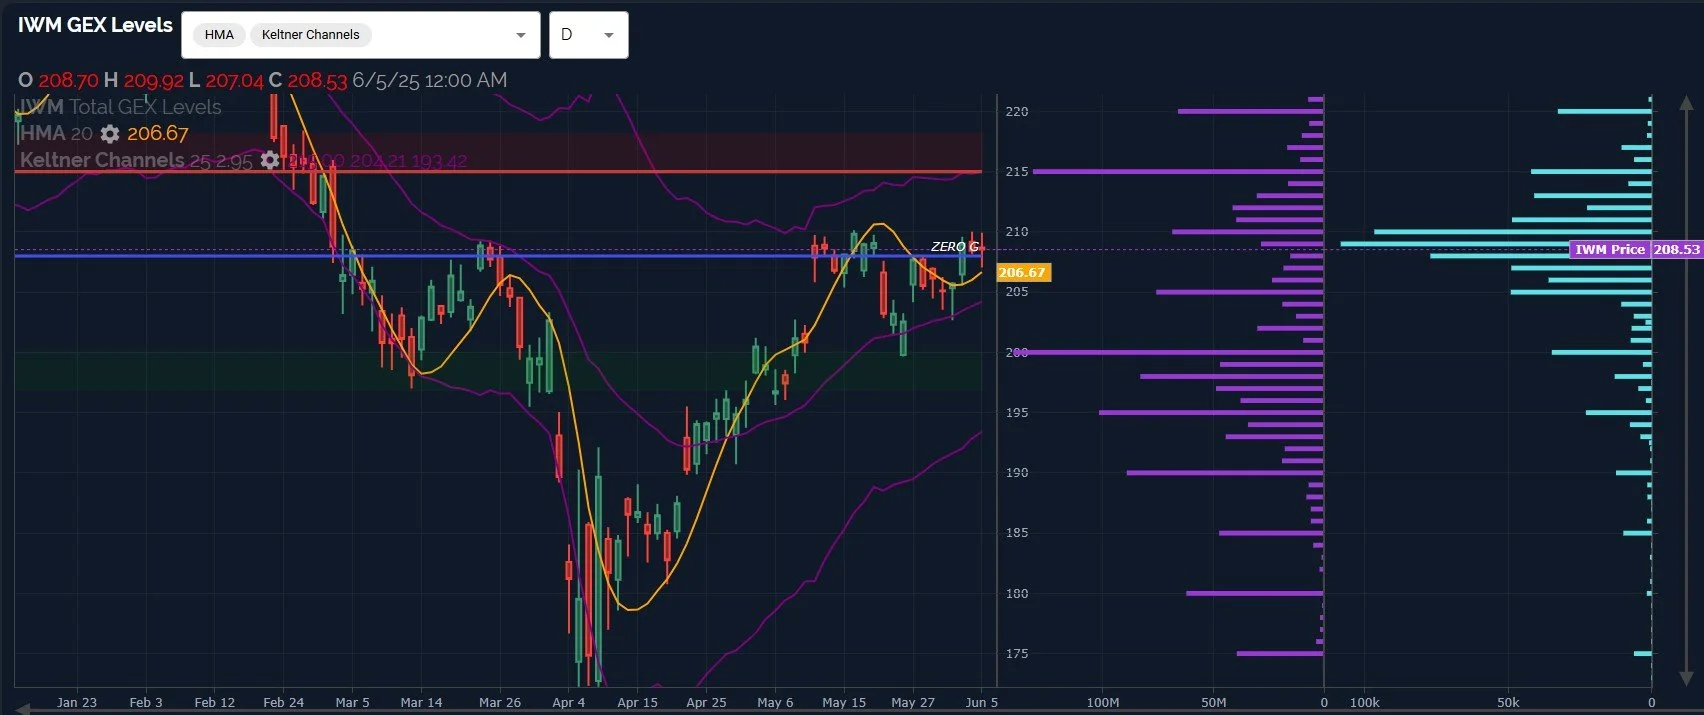Click the 185 price axis label
Viewport: 1704px width, 715px height.
[1016, 532]
